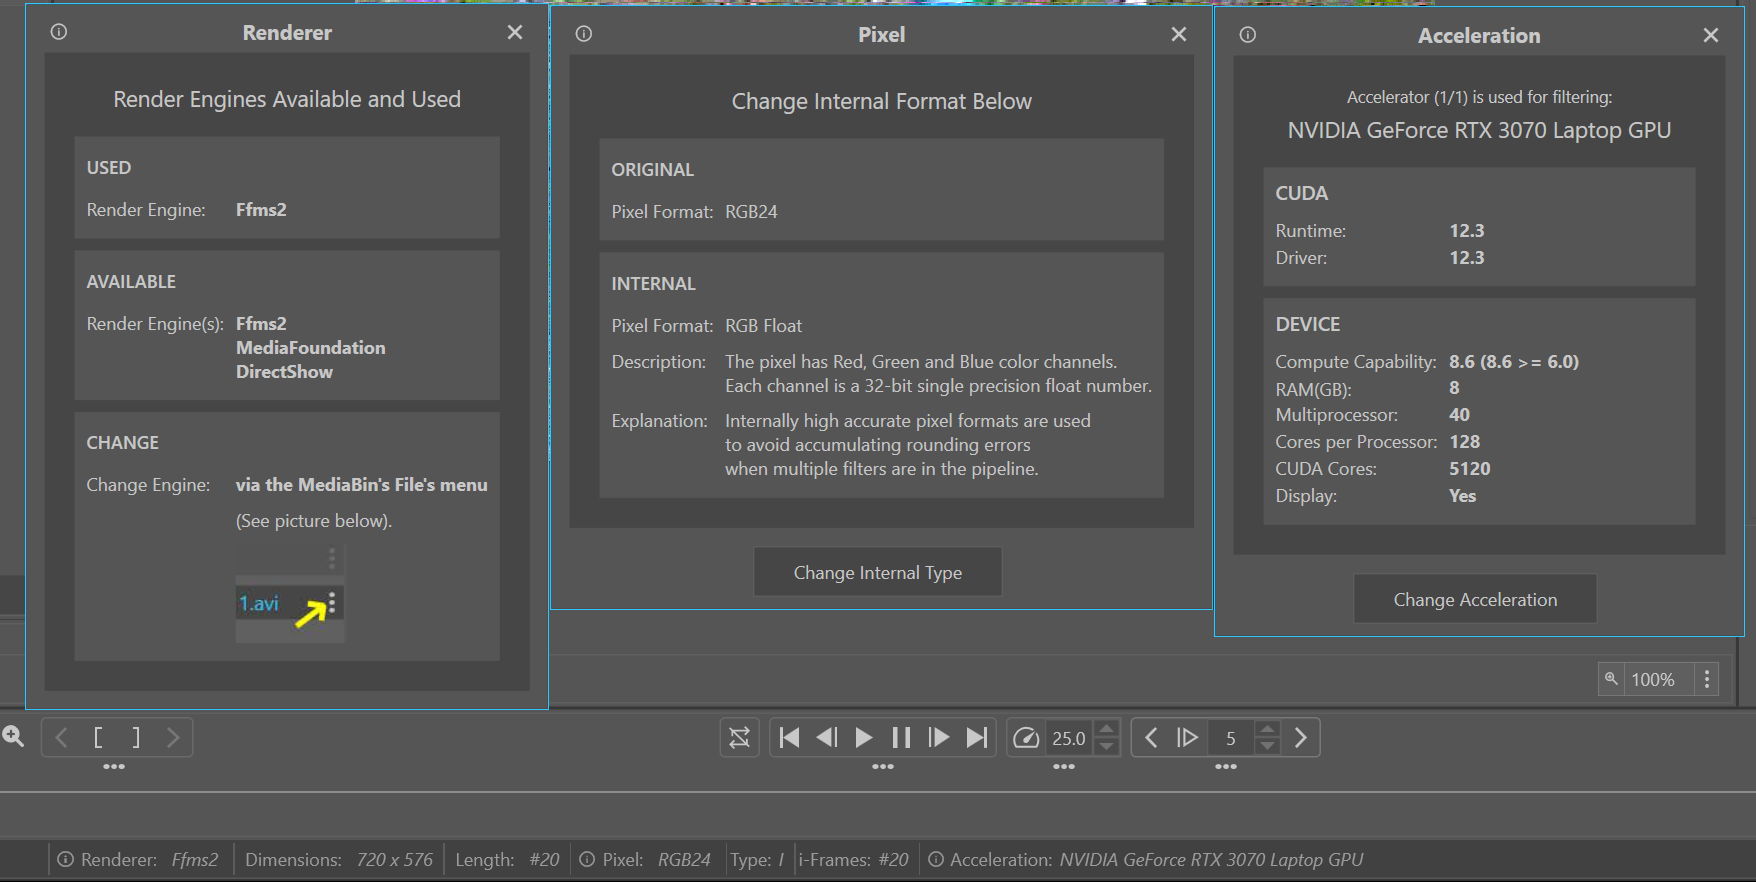Click the zoom magnifier icon at far left
This screenshot has height=882, width=1756.
(13, 737)
